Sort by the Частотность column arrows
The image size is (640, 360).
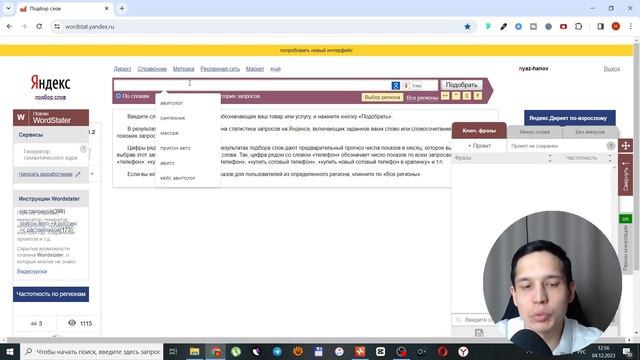tap(610, 158)
